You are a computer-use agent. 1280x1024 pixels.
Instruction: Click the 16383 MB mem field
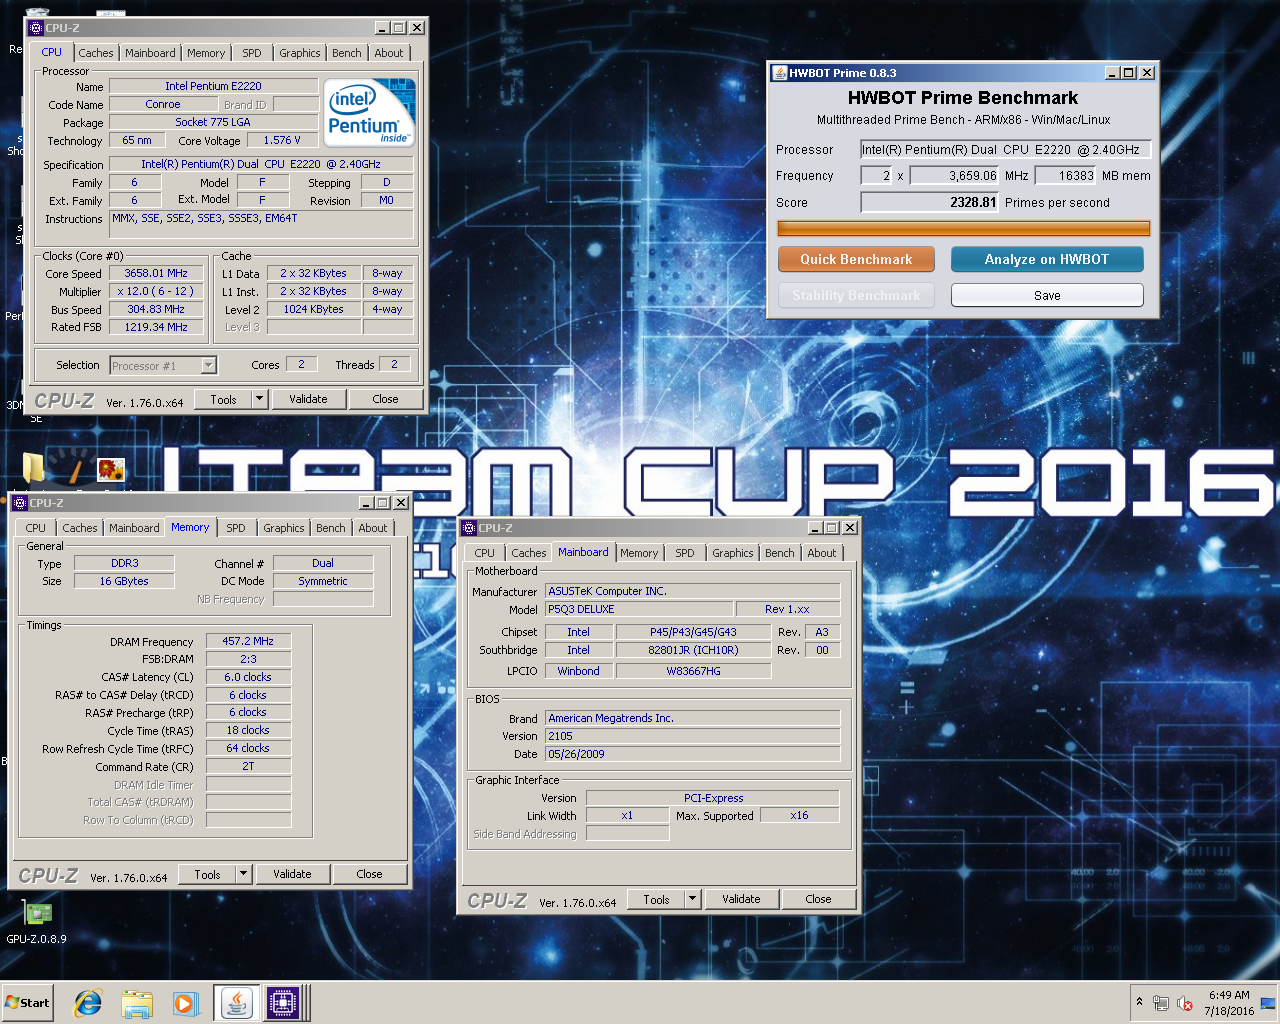[1065, 175]
